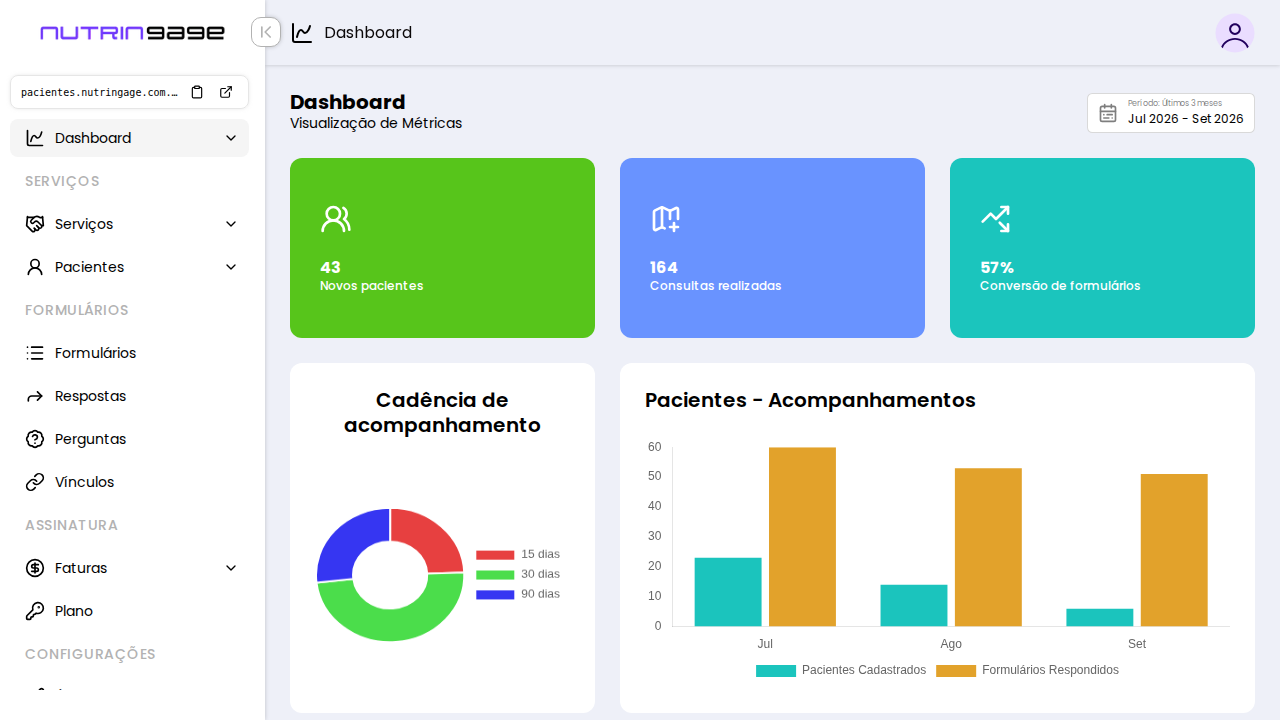Click the Jul orange Formulários Respondidos bar
Image resolution: width=1280 pixels, height=720 pixels.
pos(802,537)
